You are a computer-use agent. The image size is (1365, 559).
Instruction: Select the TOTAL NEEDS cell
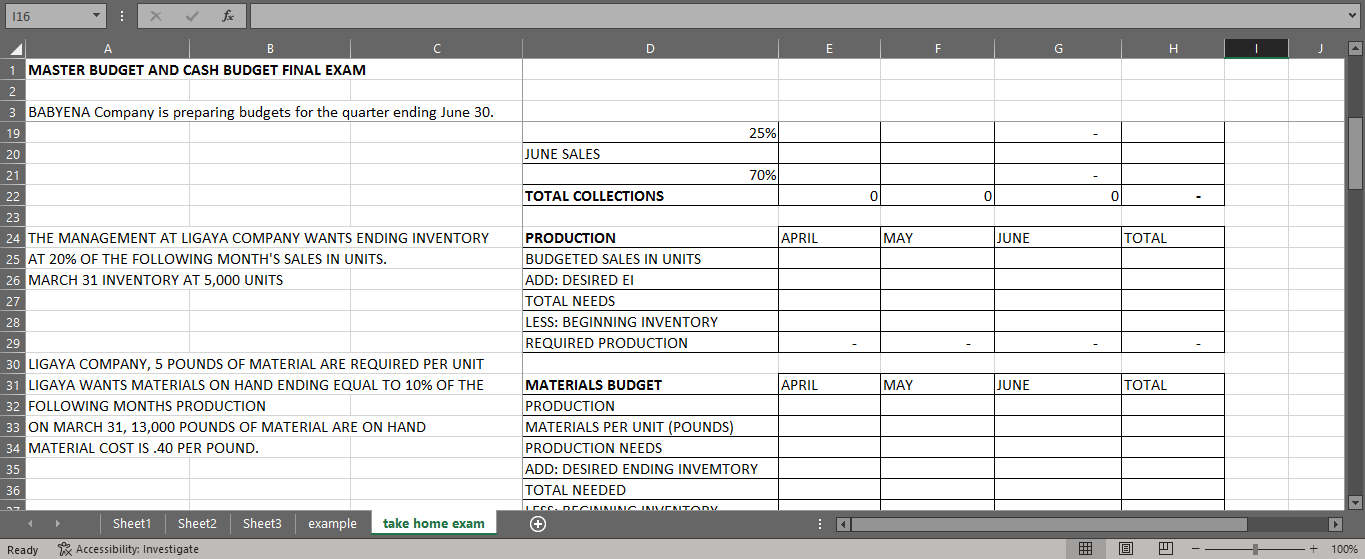(x=650, y=301)
